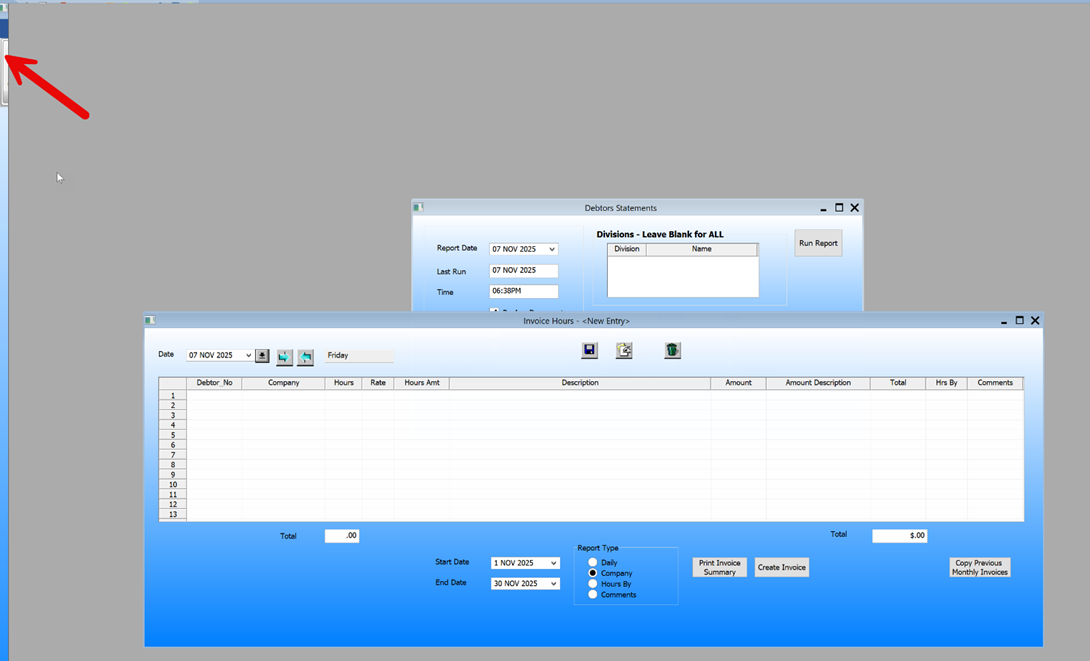Click the small button beside the Date dropdown
Screen dimensions: 1090x661
[262, 356]
